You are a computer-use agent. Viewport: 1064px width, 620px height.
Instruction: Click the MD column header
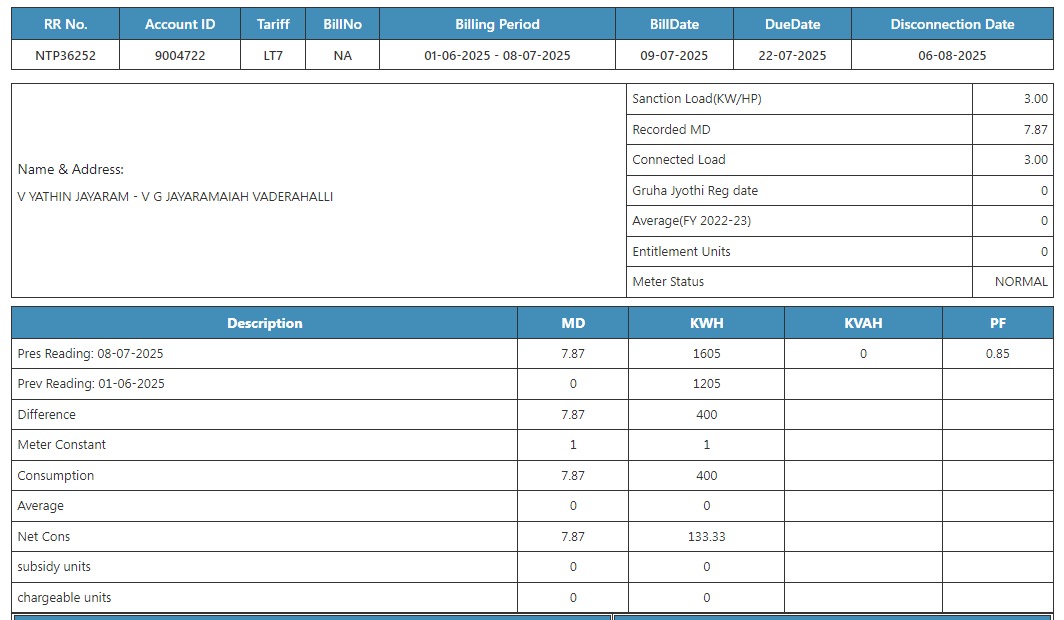(573, 324)
